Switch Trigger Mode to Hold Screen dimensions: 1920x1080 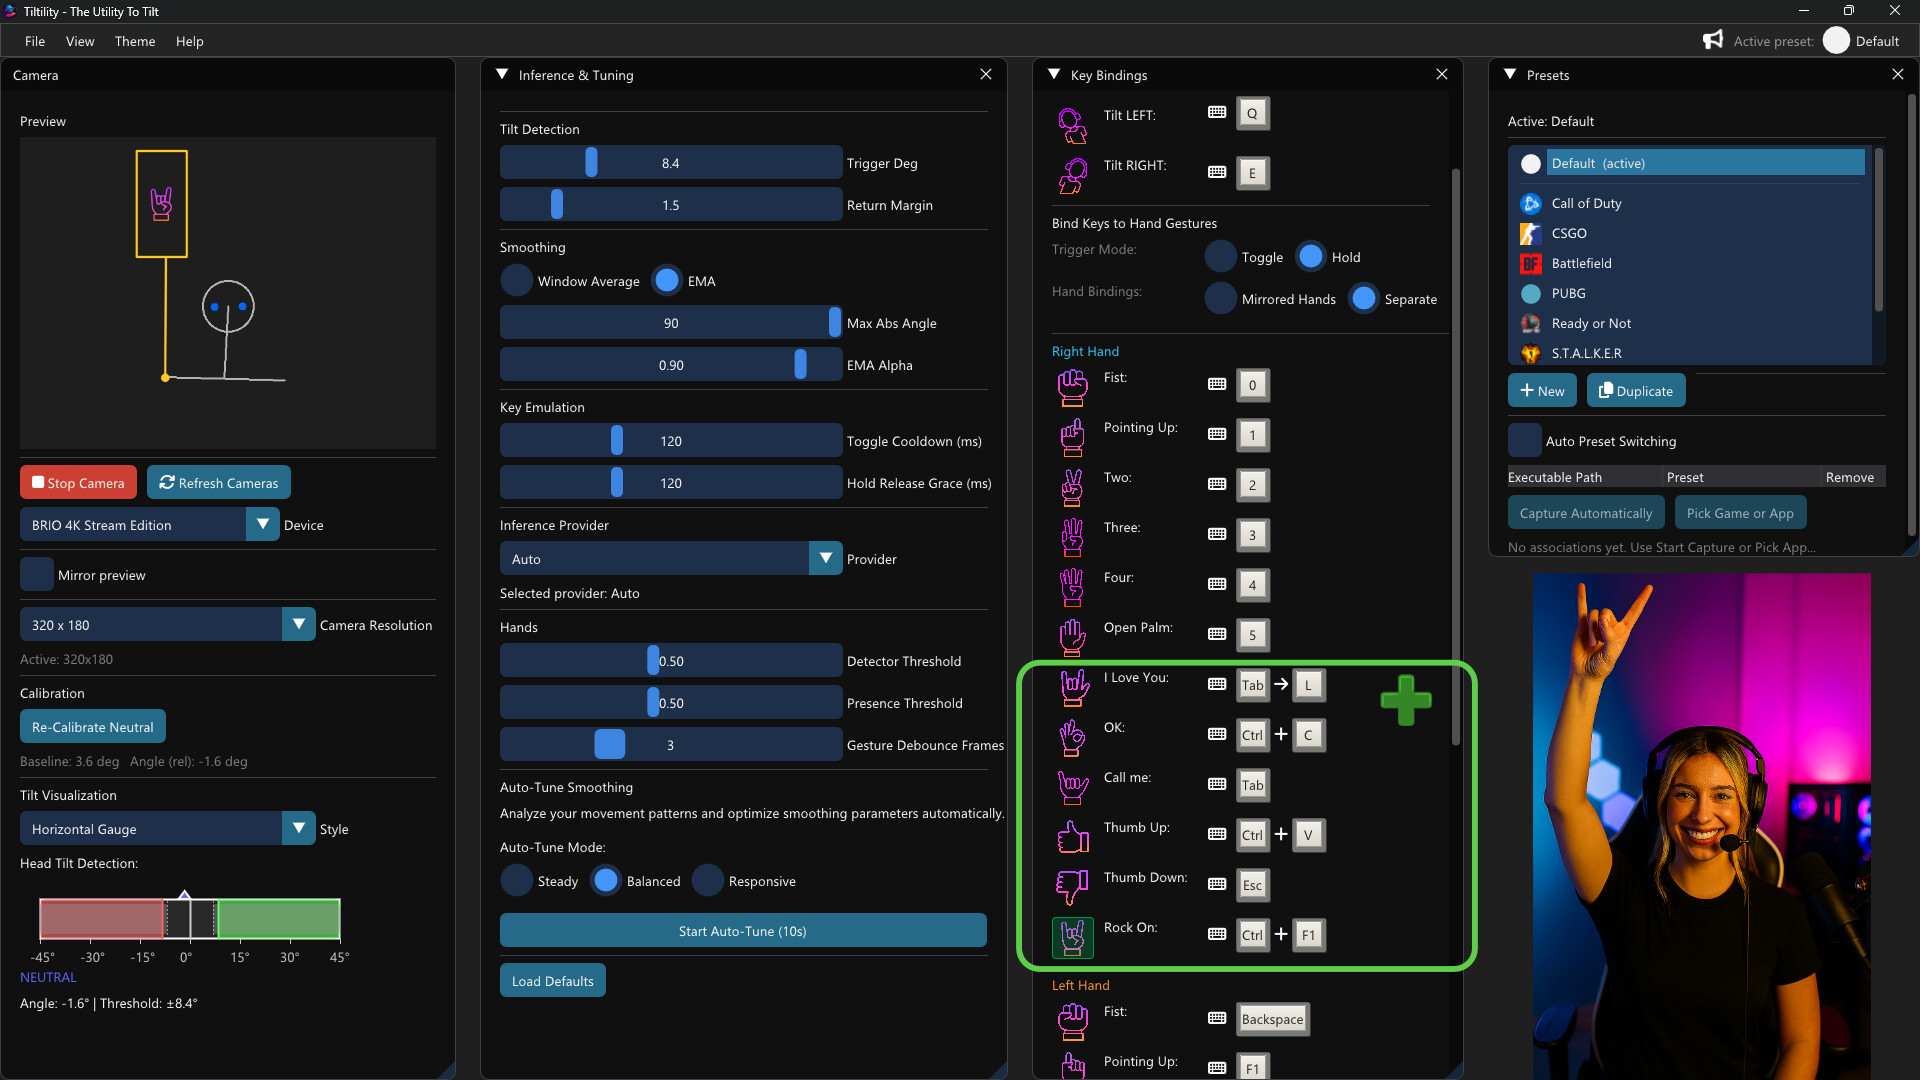(1310, 256)
